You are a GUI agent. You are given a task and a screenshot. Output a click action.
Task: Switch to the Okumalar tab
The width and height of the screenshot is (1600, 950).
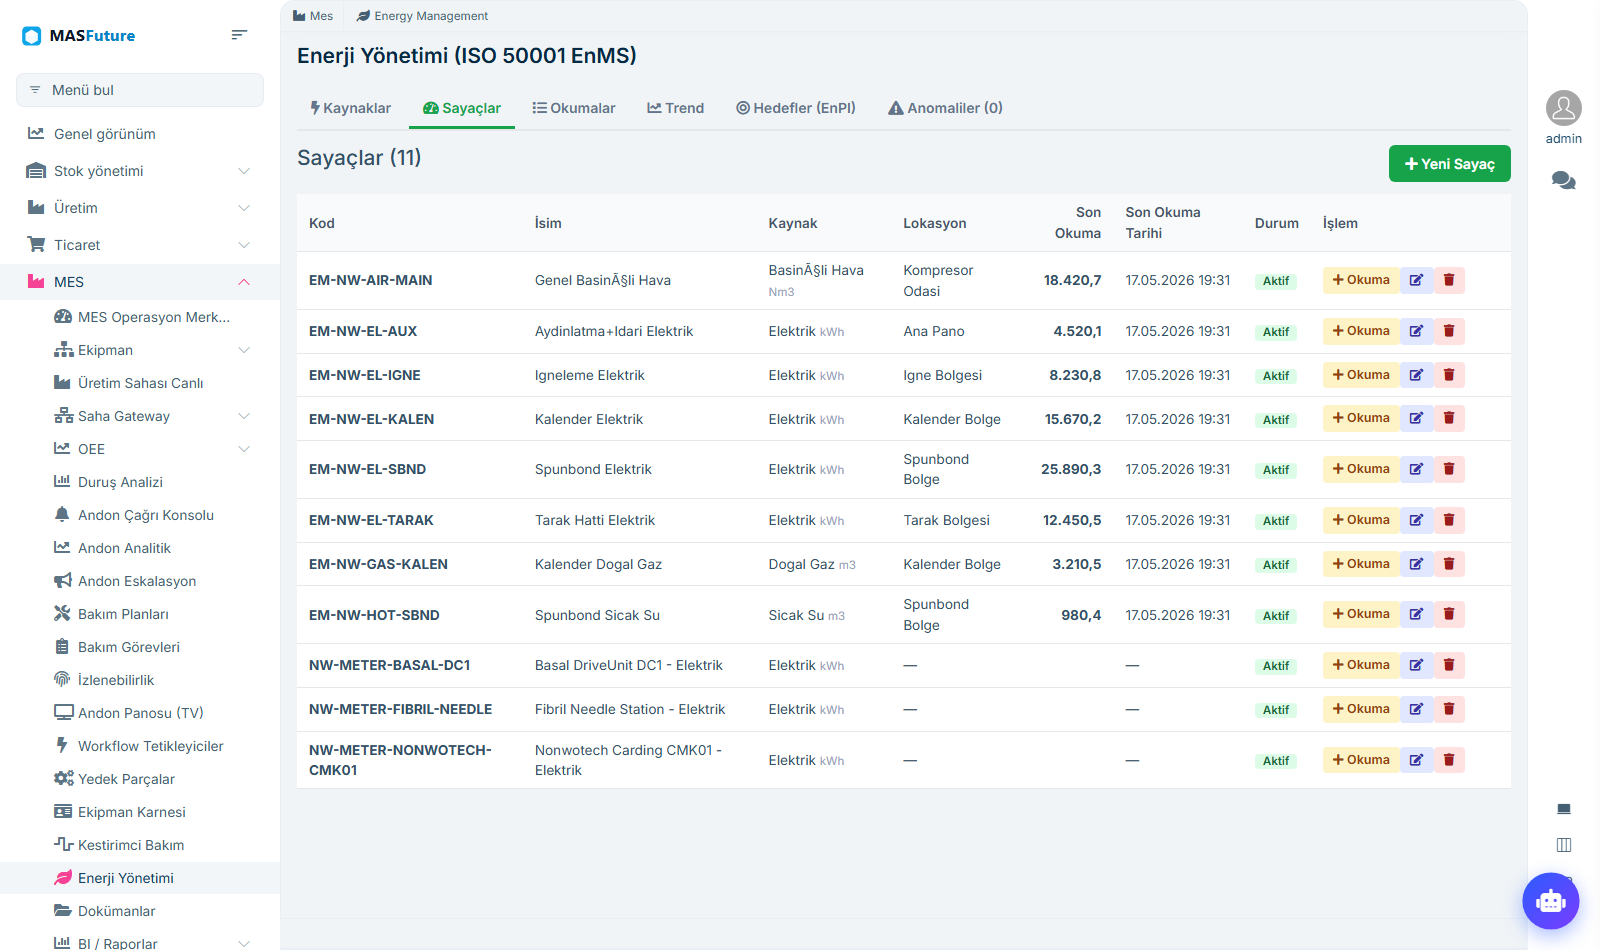pyautogui.click(x=574, y=108)
